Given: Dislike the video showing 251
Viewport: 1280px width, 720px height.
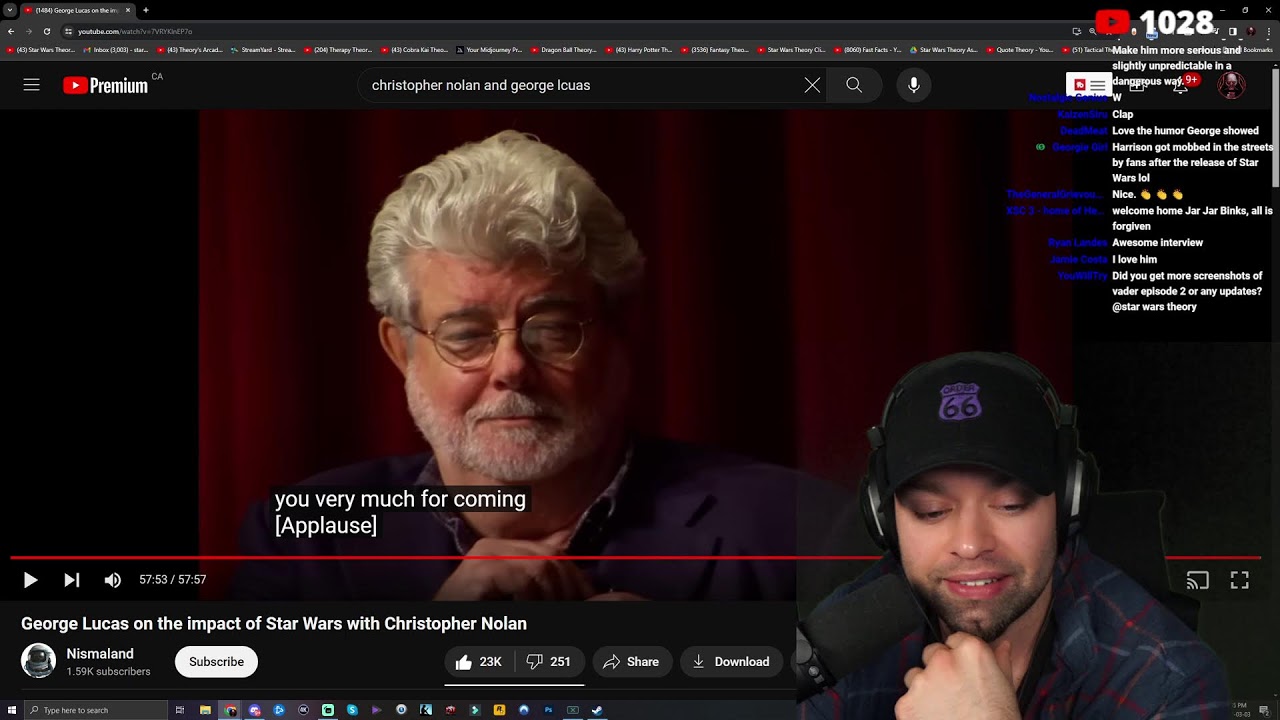Looking at the screenshot, I should coord(549,662).
